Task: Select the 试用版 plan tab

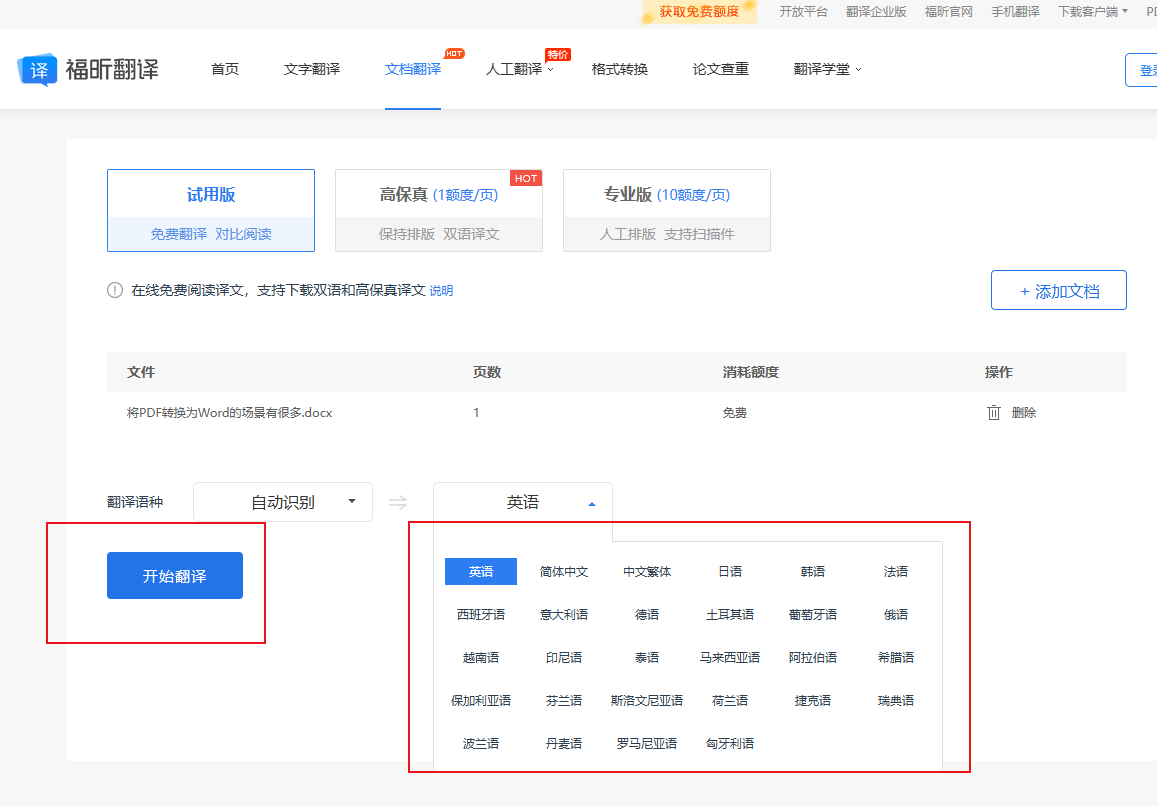Action: (x=211, y=210)
